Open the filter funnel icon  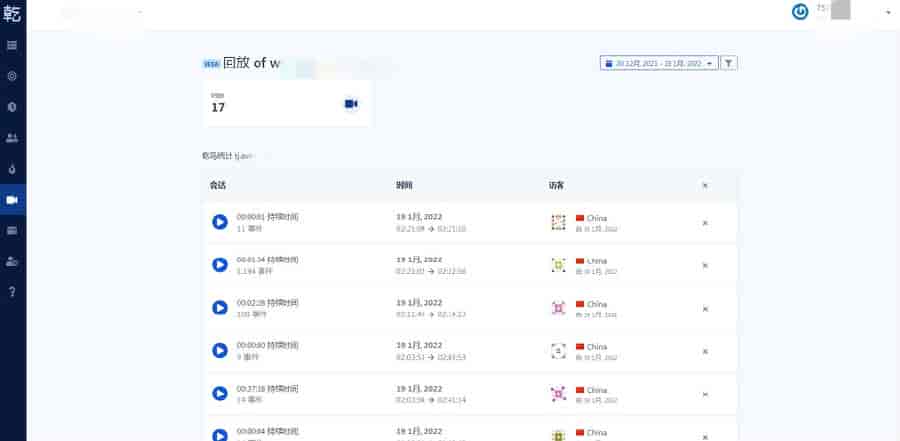[x=729, y=63]
